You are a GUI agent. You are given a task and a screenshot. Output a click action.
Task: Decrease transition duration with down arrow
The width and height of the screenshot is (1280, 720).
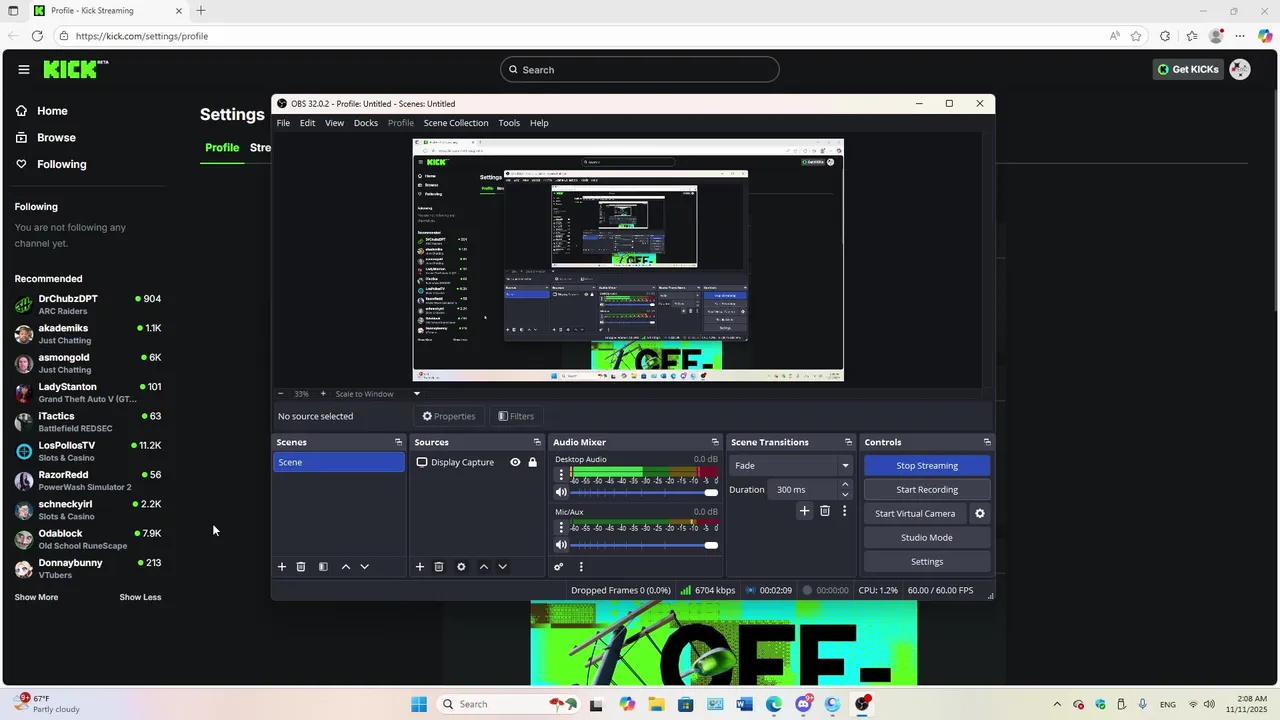(x=845, y=494)
